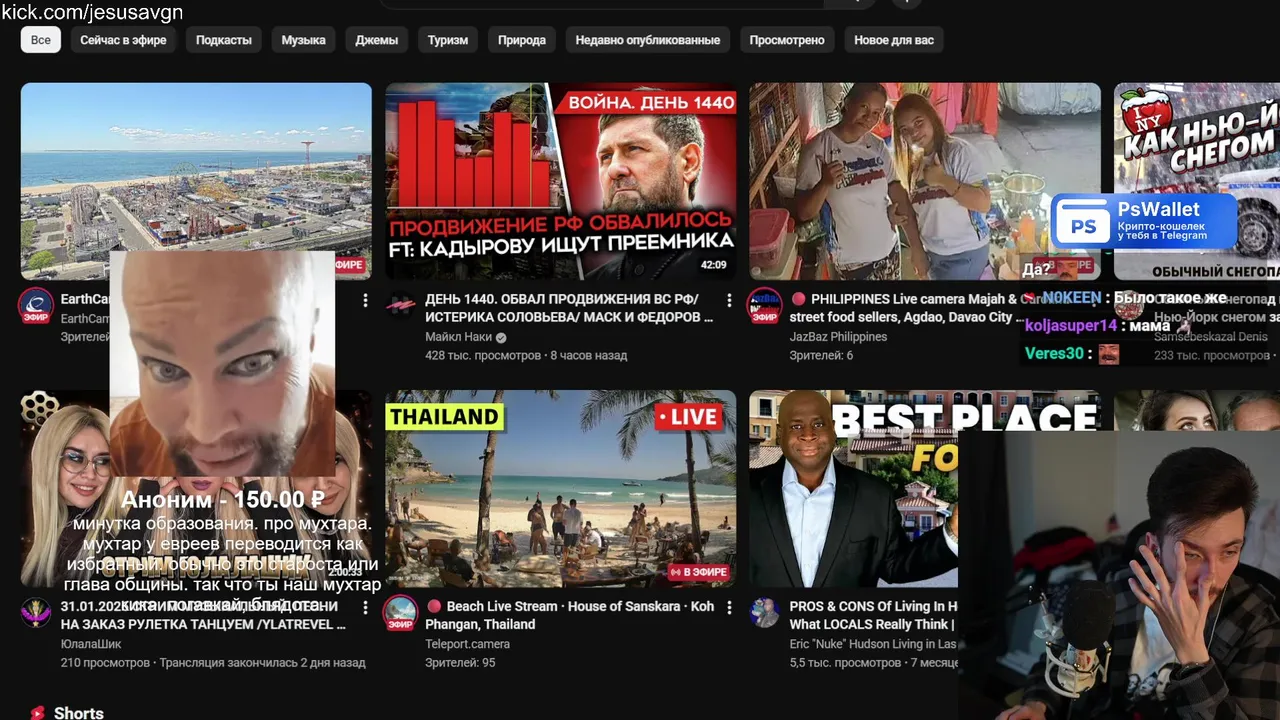This screenshot has width=1280, height=720.
Task: Open the "PROS & CONS Of Living" video title
Action: click(874, 615)
